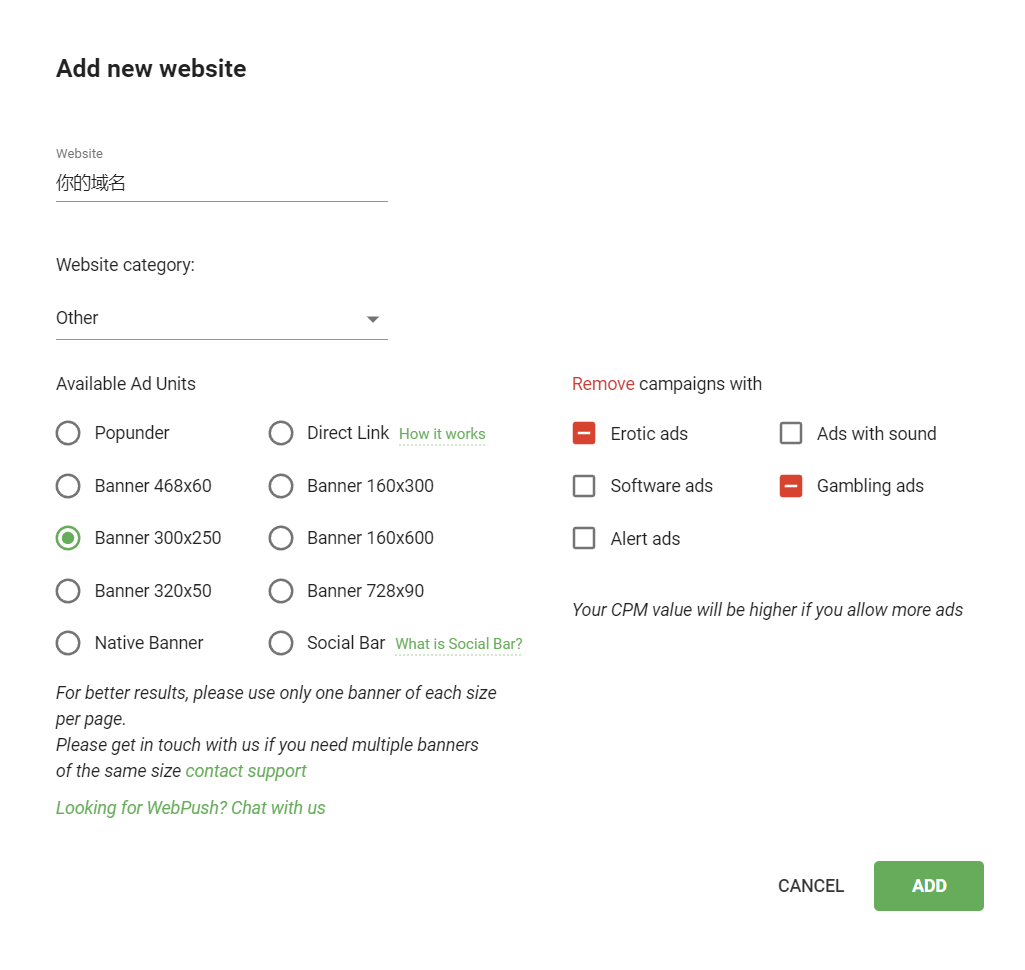Choose the Native Banner ad unit
The width and height of the screenshot is (1025, 970).
[x=68, y=643]
